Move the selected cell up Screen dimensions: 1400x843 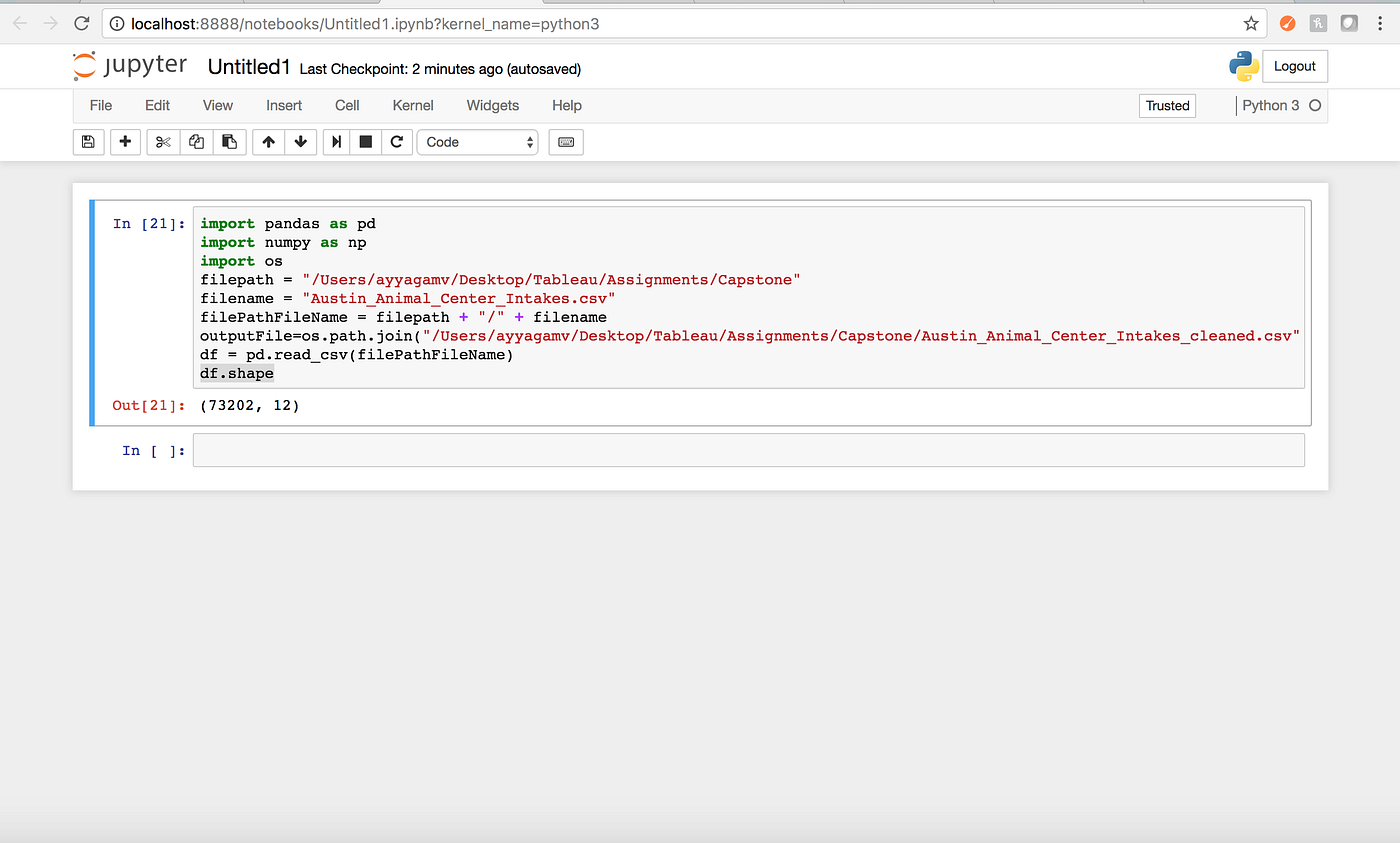pyautogui.click(x=268, y=142)
